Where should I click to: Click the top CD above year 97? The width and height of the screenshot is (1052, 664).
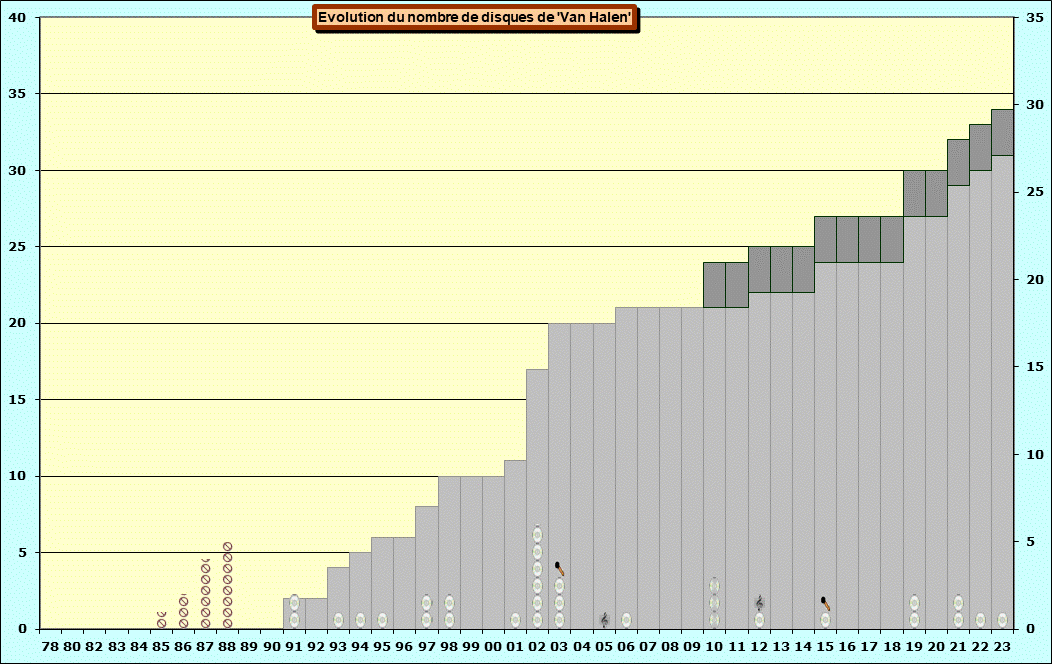(427, 602)
